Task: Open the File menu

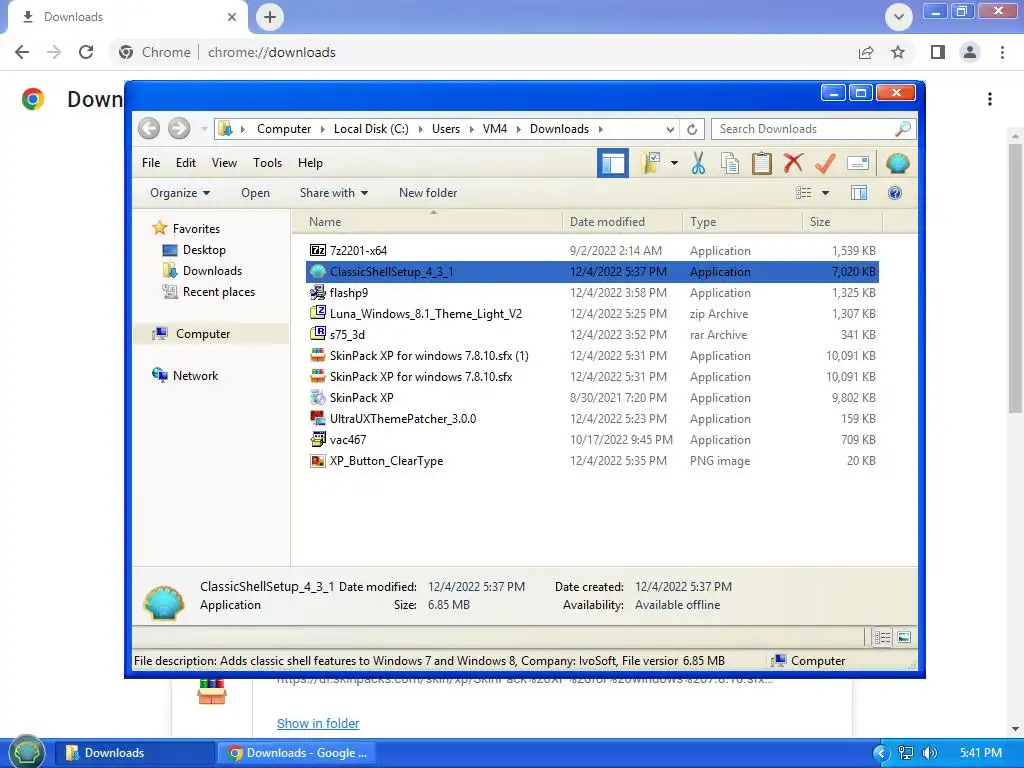Action: tap(151, 163)
